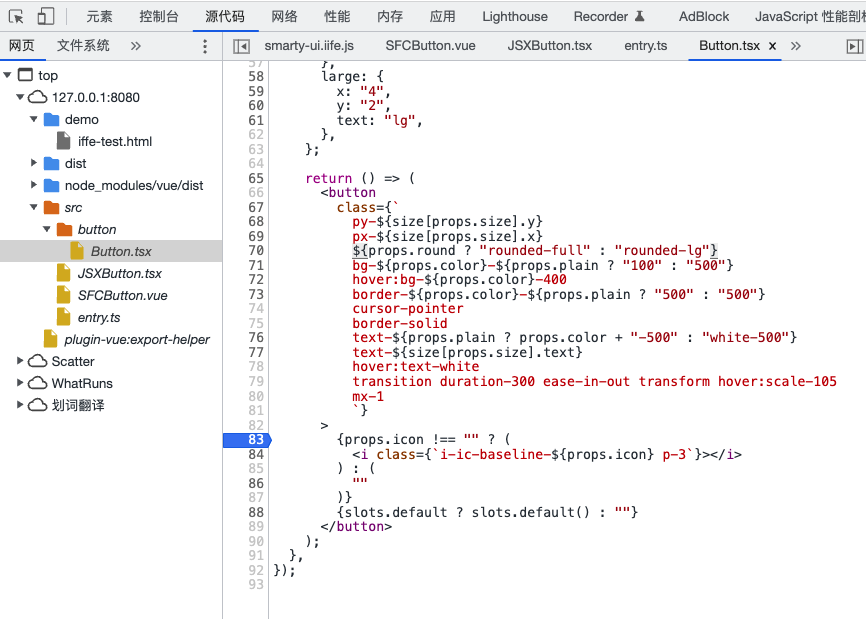Activate the inspect element picker icon
The height and width of the screenshot is (619, 866).
pos(16,16)
